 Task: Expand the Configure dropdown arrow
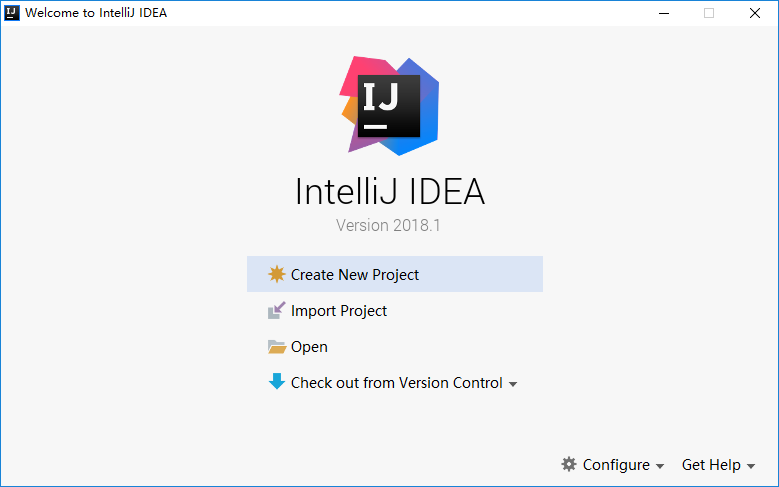click(x=660, y=466)
